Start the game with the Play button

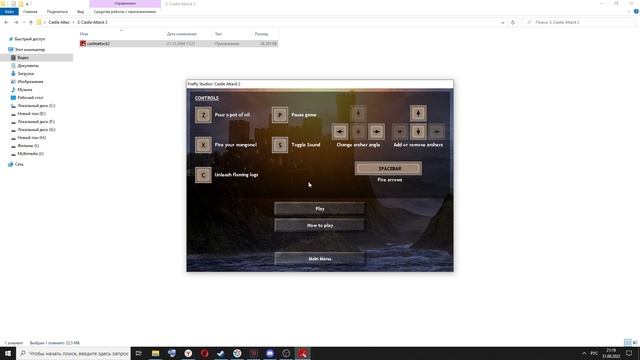click(320, 209)
